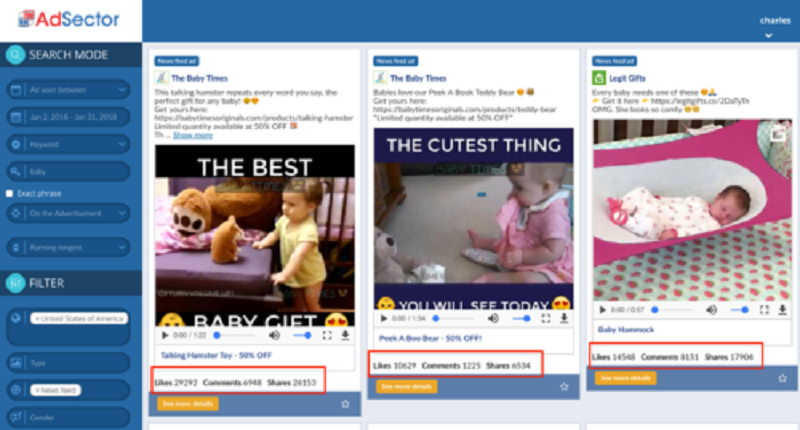Download the talking hamster video
Screen dimensions: 800x430
click(x=345, y=335)
